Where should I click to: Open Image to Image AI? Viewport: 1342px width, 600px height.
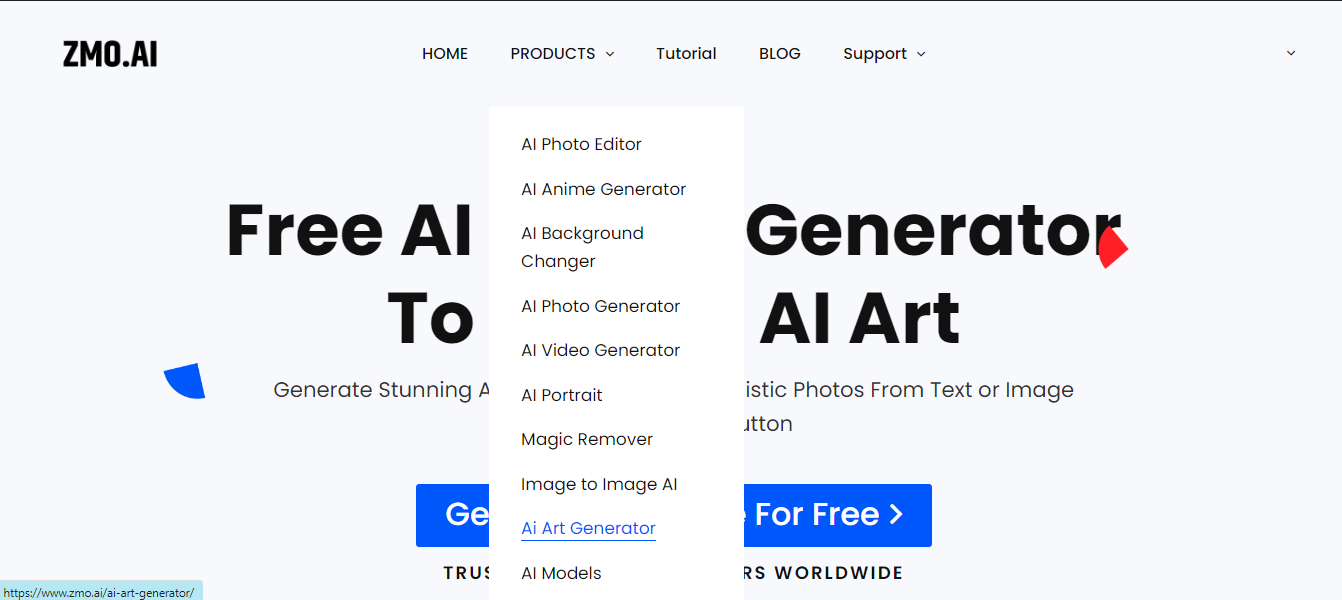[599, 484]
